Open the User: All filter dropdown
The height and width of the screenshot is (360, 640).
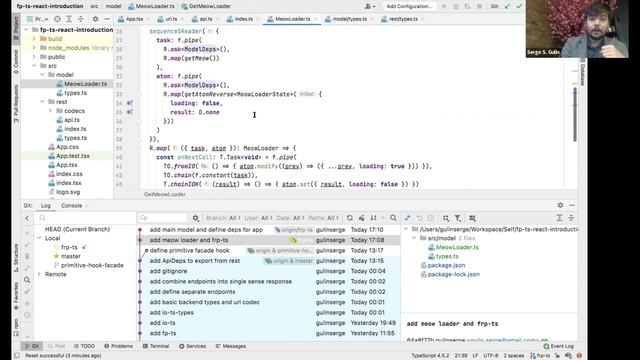pyautogui.click(x=258, y=218)
